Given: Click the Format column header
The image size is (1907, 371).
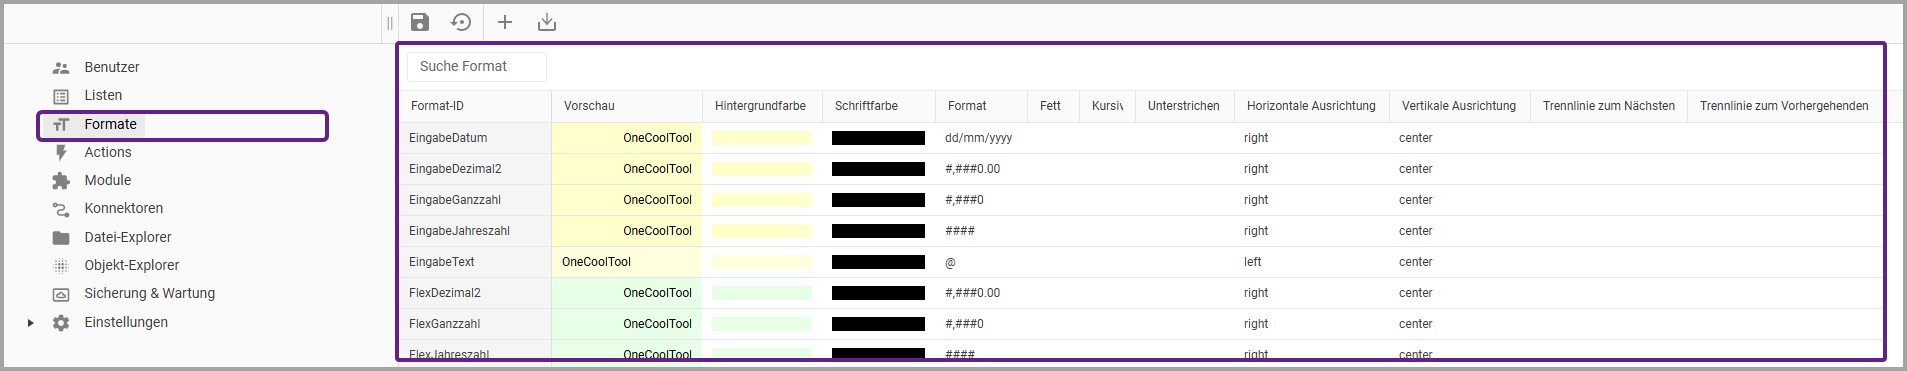Looking at the screenshot, I should click(982, 106).
